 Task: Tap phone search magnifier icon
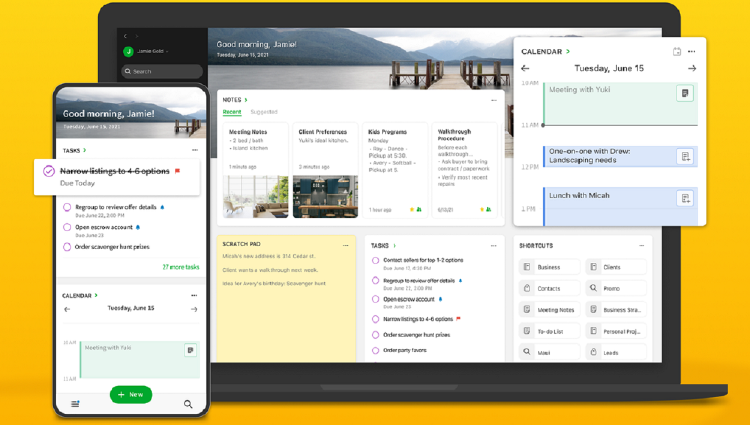click(188, 404)
